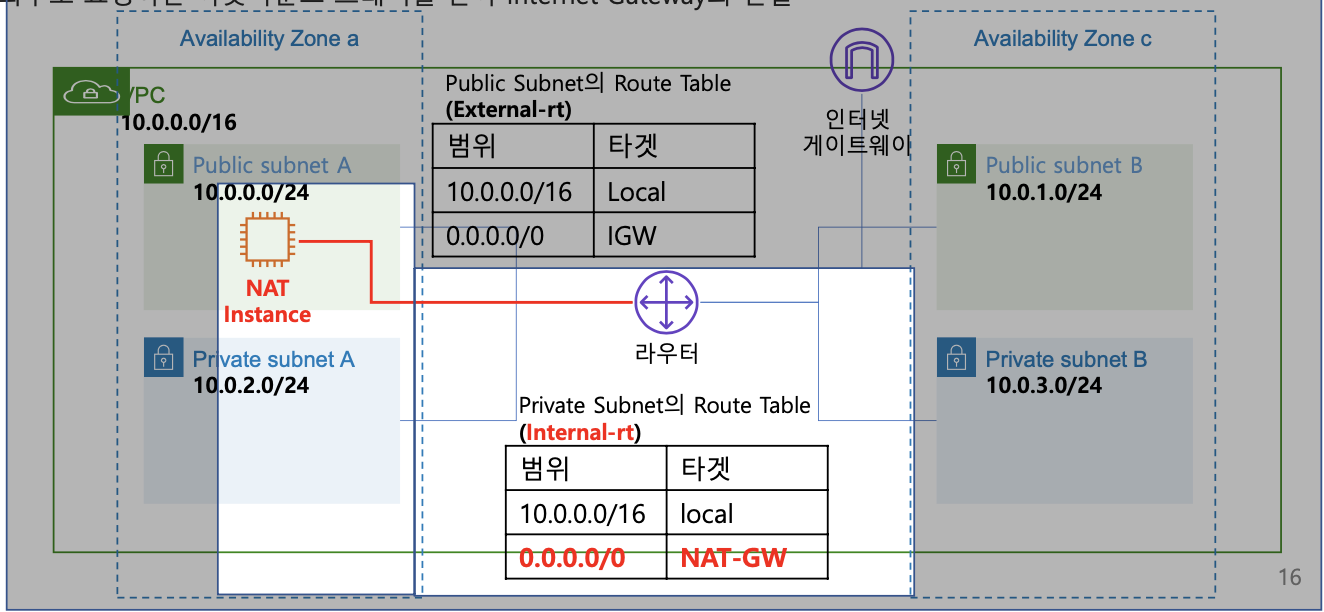Select the IGW target cell
This screenshot has height=612, width=1324.
tap(673, 234)
